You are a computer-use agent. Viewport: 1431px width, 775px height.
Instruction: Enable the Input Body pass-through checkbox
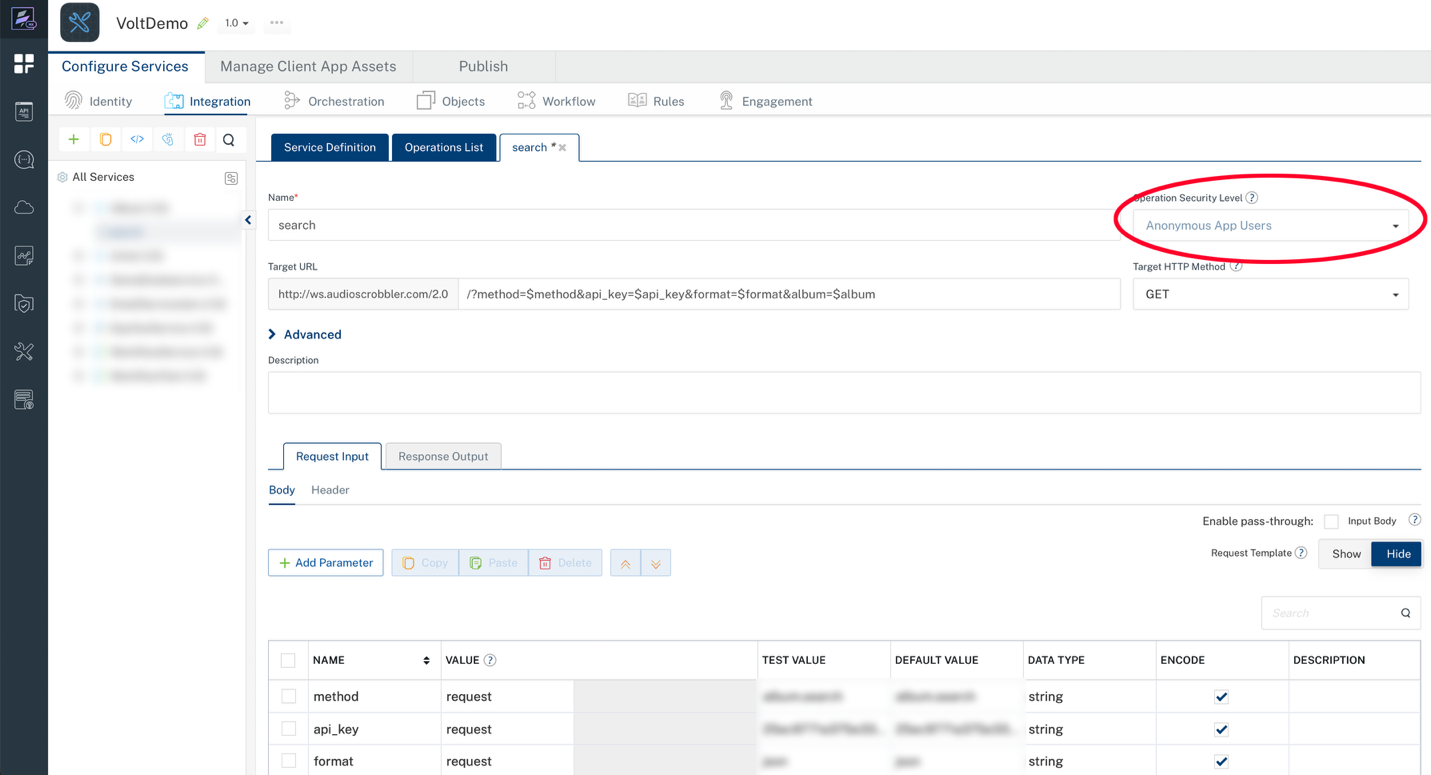[1331, 521]
